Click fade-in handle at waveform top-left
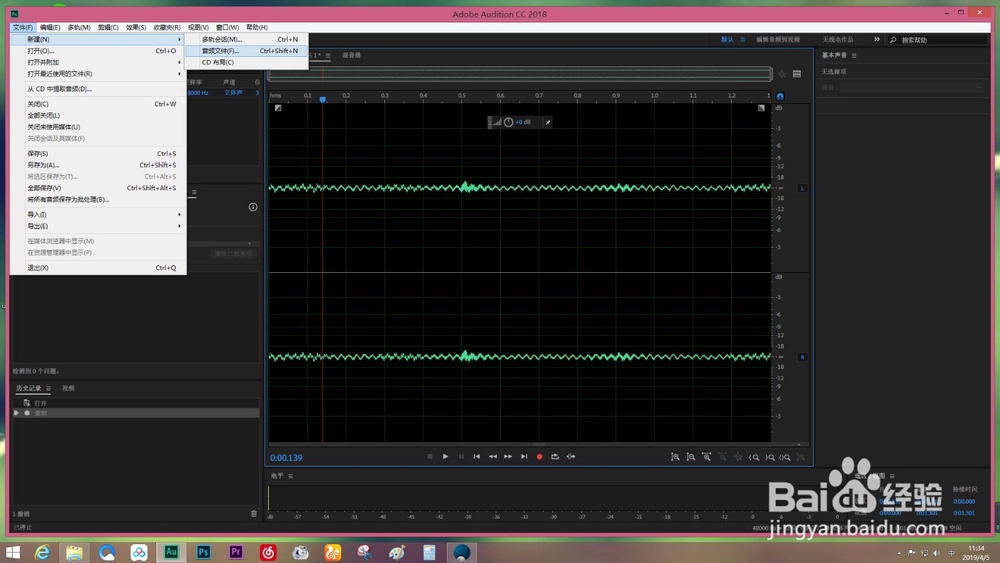 pos(278,108)
